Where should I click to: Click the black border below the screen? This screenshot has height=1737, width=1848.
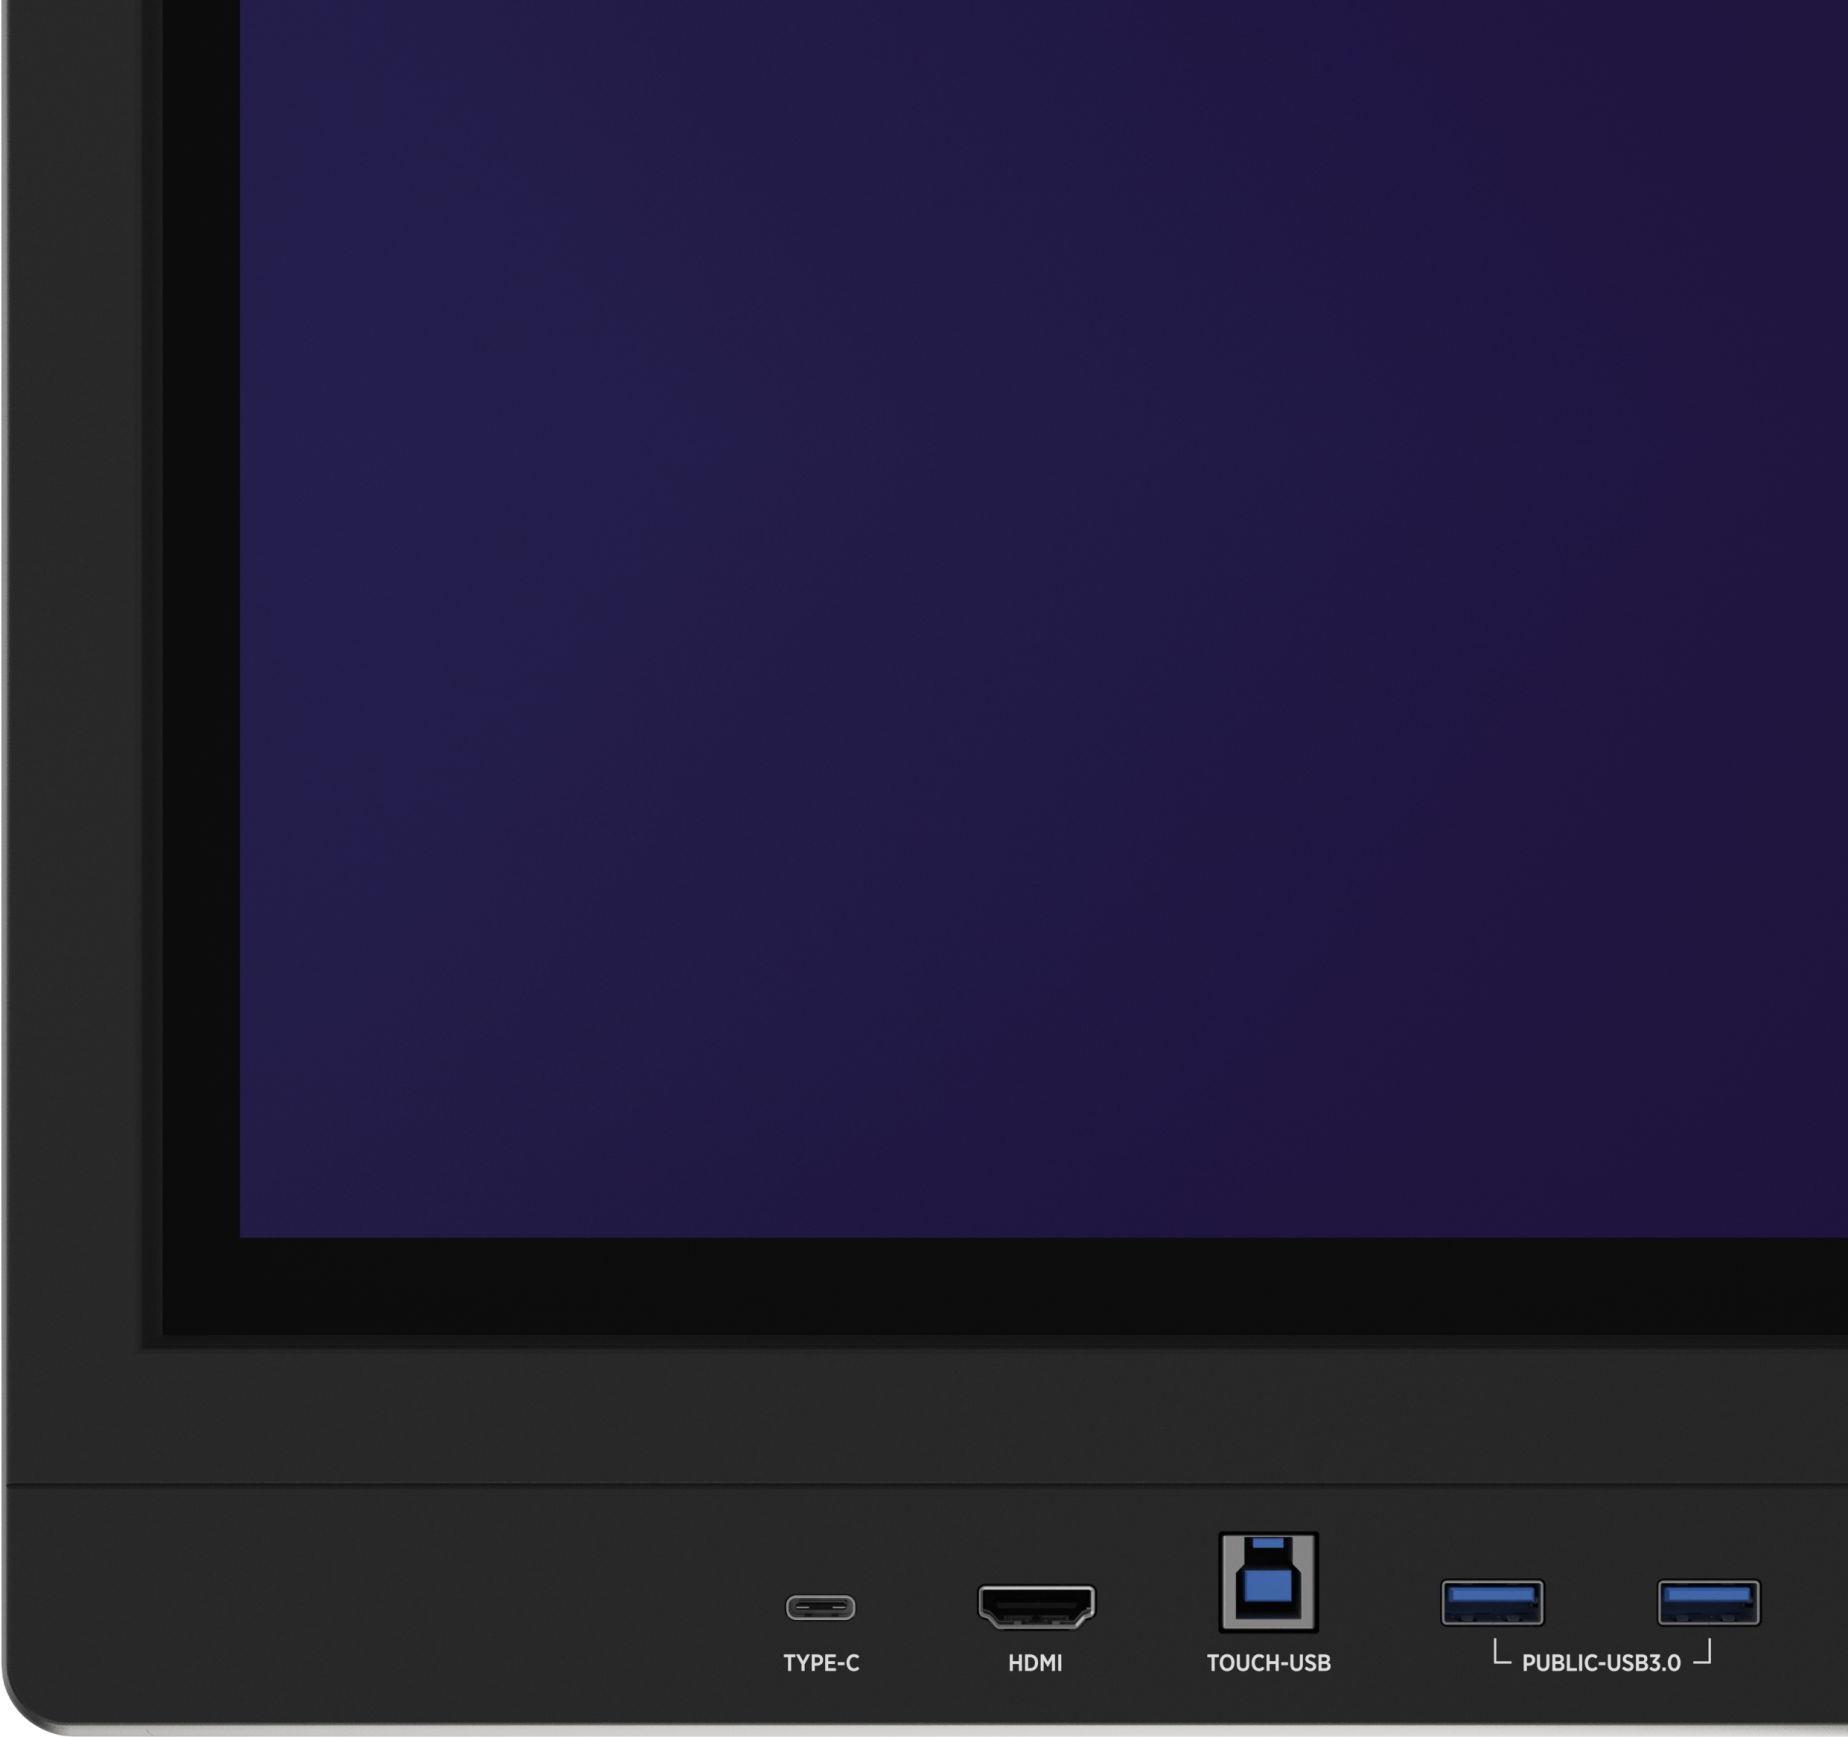[x=1000, y=1286]
